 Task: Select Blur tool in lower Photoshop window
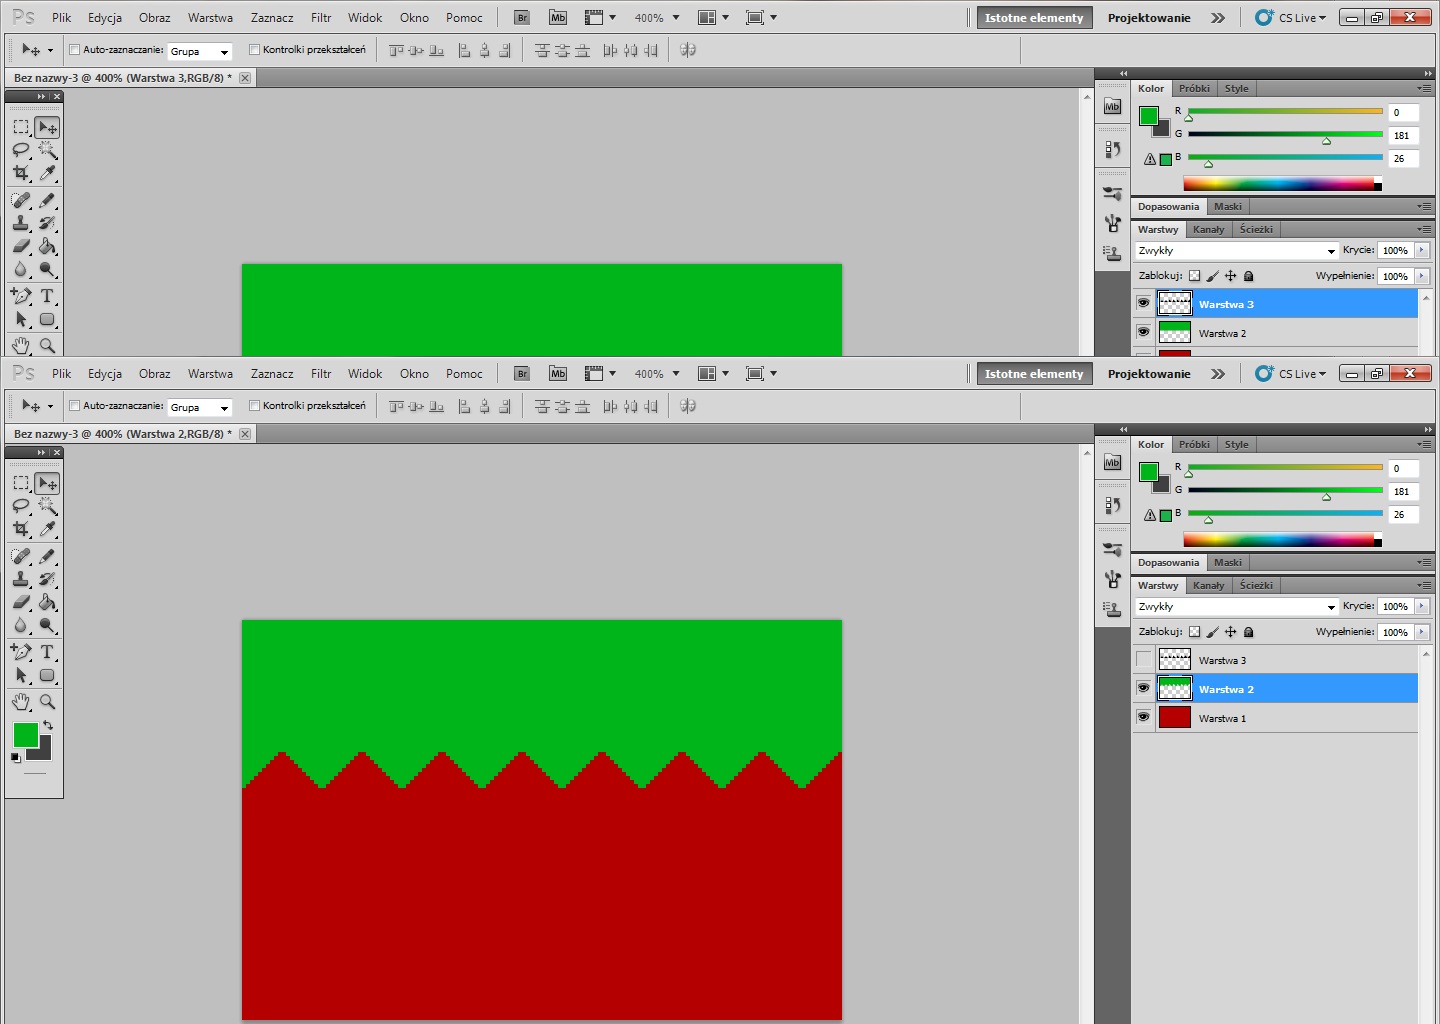coord(21,625)
